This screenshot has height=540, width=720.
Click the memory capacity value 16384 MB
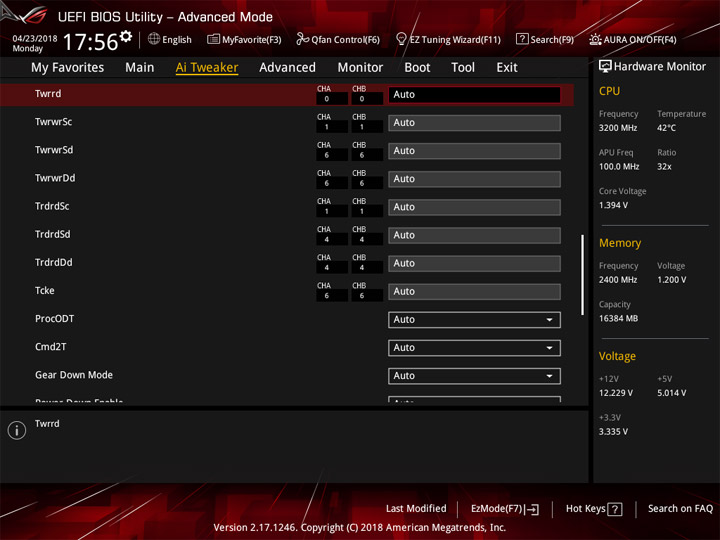(x=618, y=318)
